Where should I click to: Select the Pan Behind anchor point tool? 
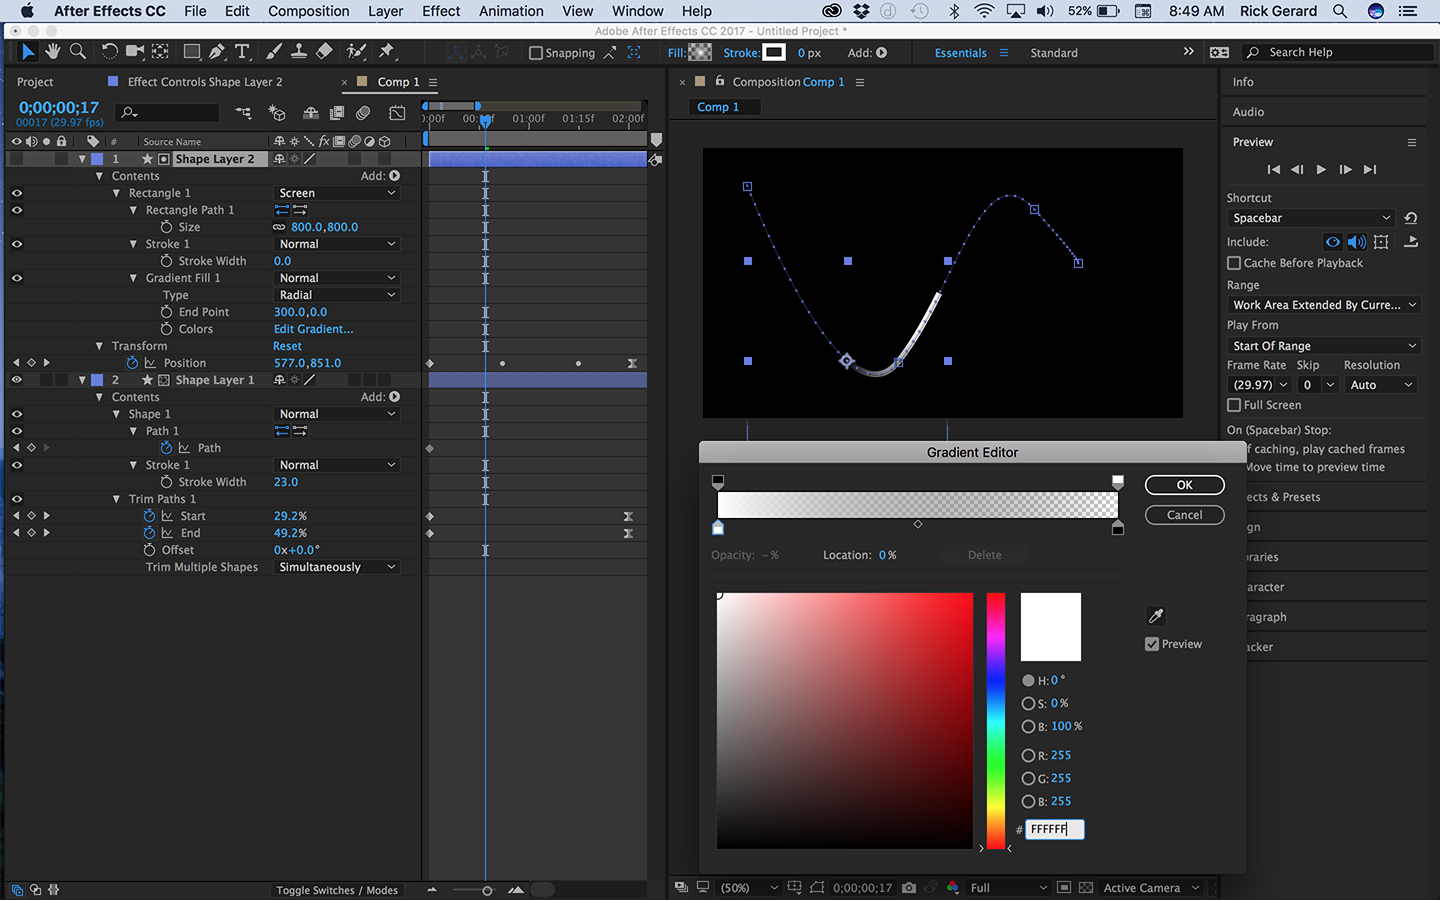click(x=160, y=52)
